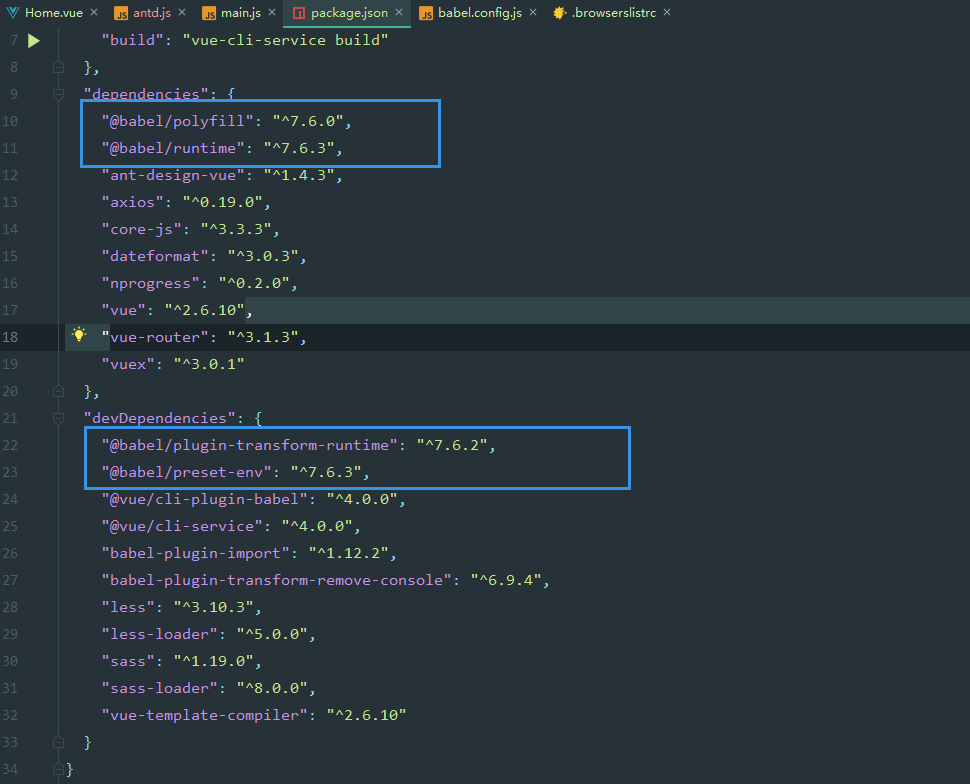Screen dimensions: 970x784
Task: Click the "vue-cli-service build" value
Action: coord(285,40)
